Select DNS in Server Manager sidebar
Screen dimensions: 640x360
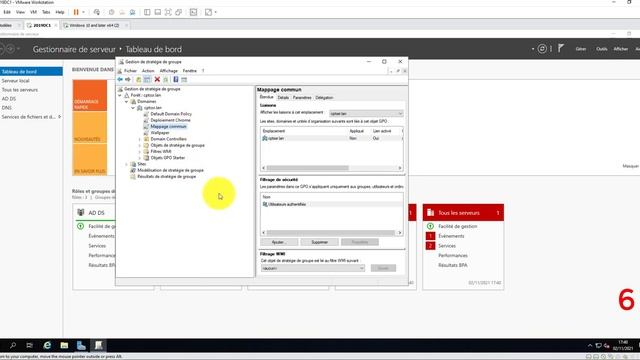pyautogui.click(x=7, y=108)
